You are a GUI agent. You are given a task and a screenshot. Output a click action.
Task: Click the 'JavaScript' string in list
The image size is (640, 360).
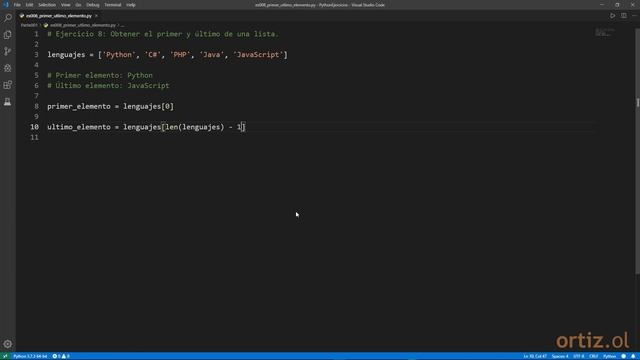[258, 55]
